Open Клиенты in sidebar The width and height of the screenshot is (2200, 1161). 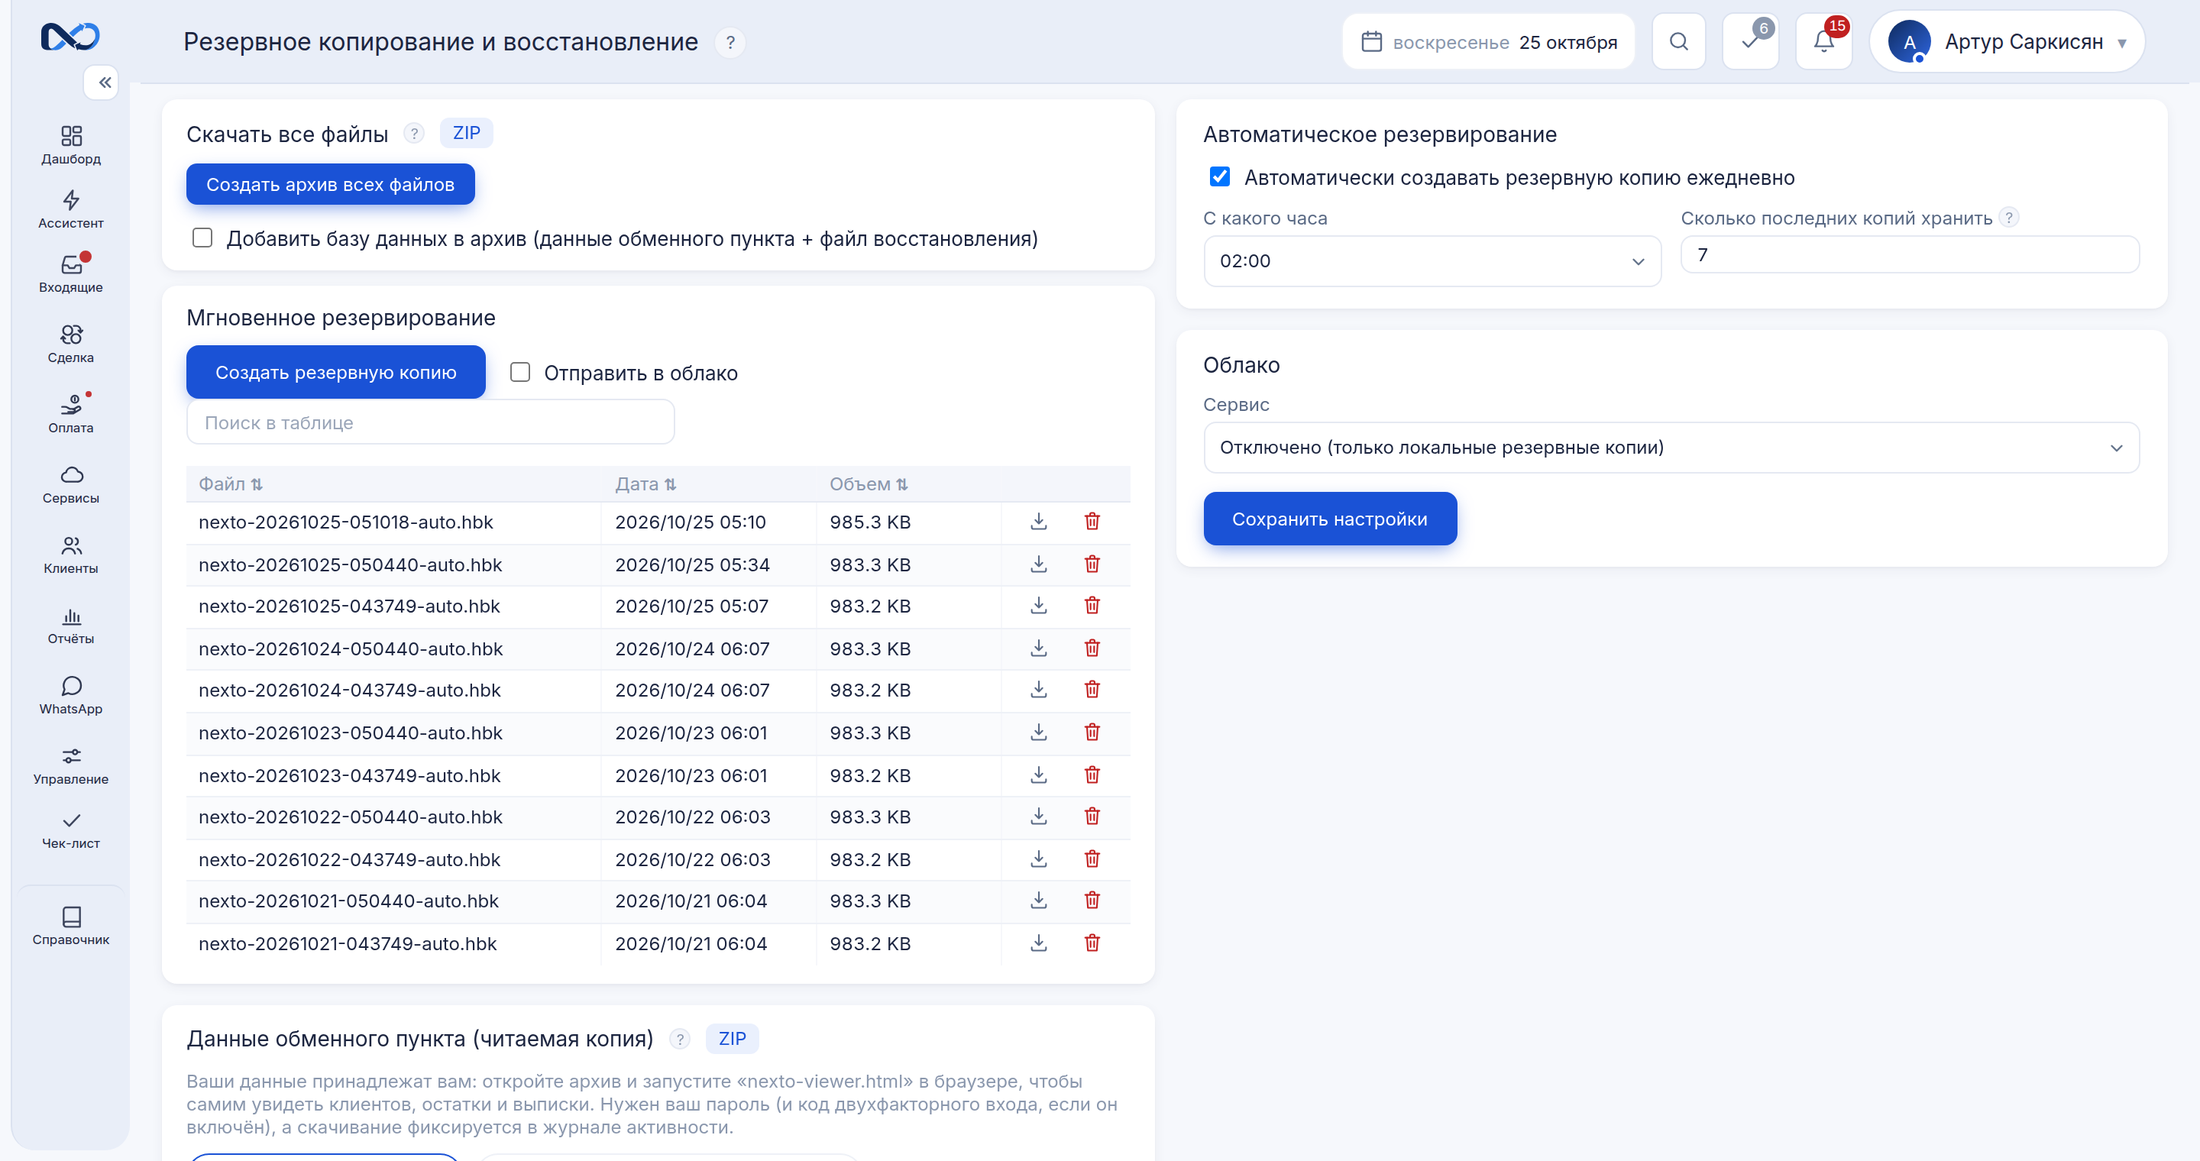click(71, 555)
